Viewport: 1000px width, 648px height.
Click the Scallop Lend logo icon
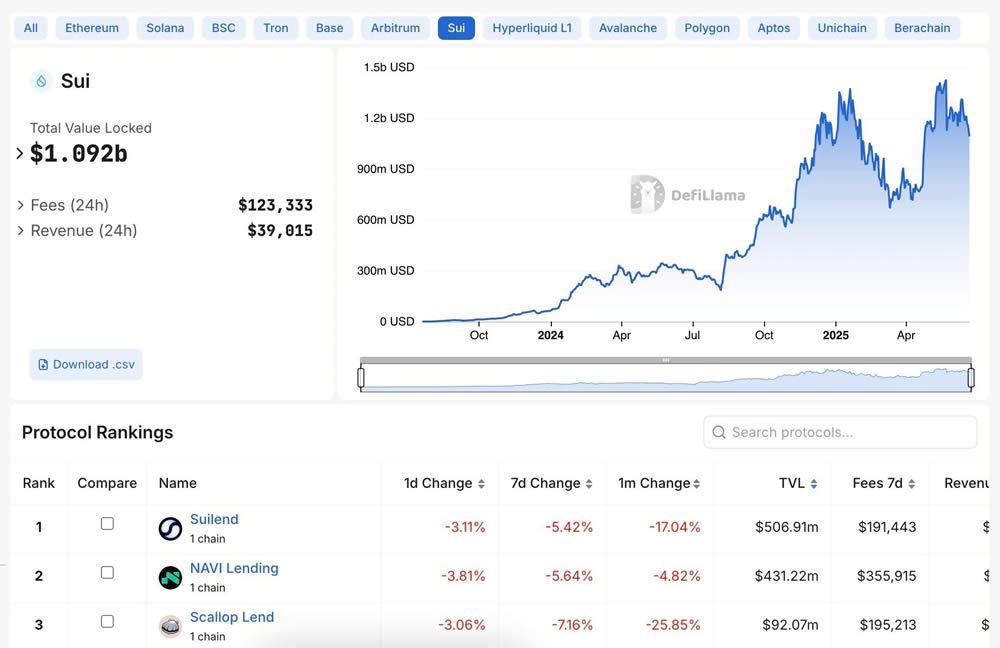170,626
